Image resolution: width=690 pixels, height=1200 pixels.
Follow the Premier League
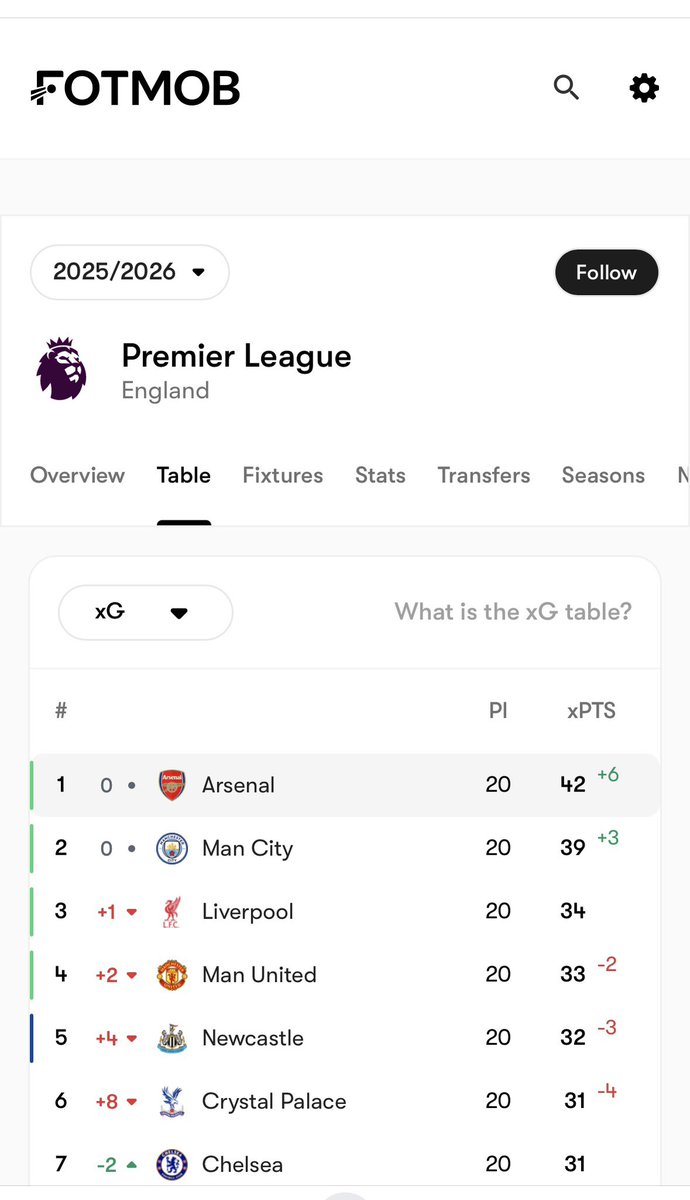(x=606, y=272)
